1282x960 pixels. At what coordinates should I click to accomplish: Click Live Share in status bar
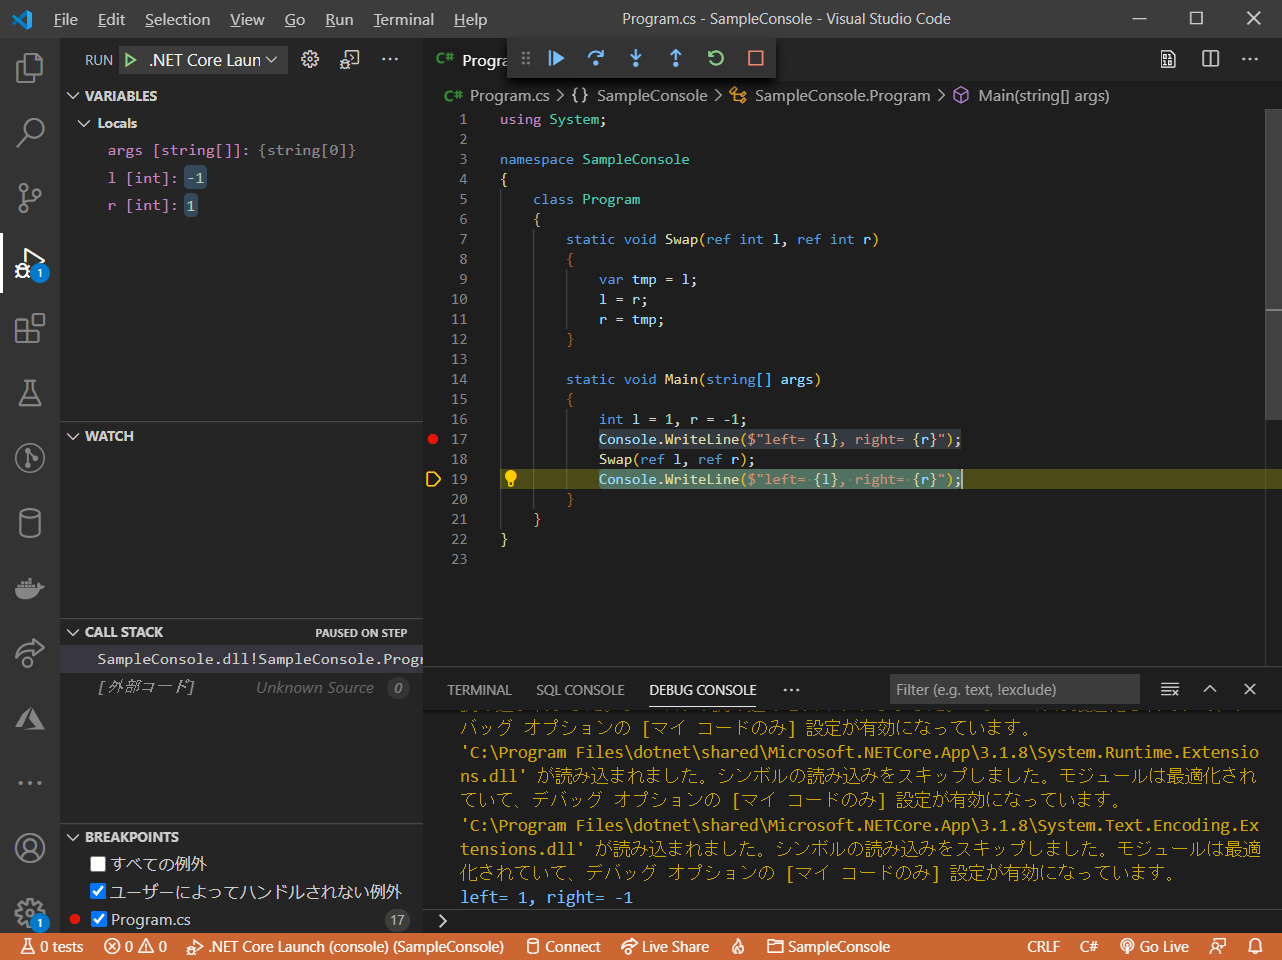point(665,947)
